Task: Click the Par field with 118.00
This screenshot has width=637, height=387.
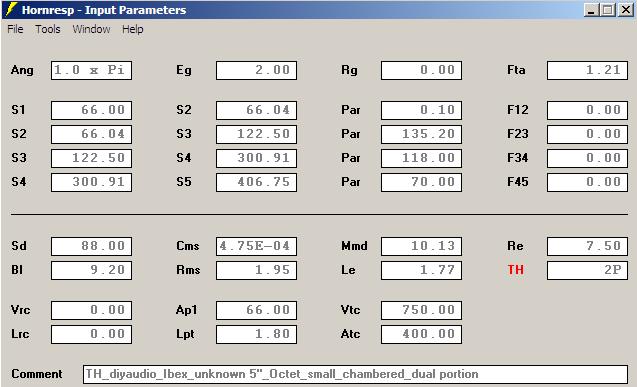Action: (x=421, y=158)
